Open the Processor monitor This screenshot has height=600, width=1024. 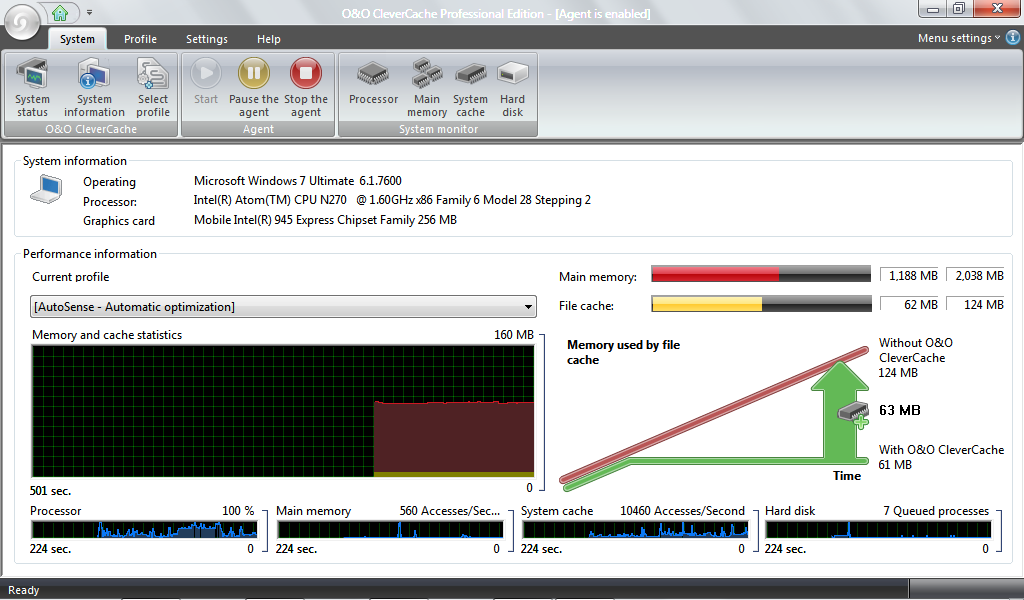point(373,82)
